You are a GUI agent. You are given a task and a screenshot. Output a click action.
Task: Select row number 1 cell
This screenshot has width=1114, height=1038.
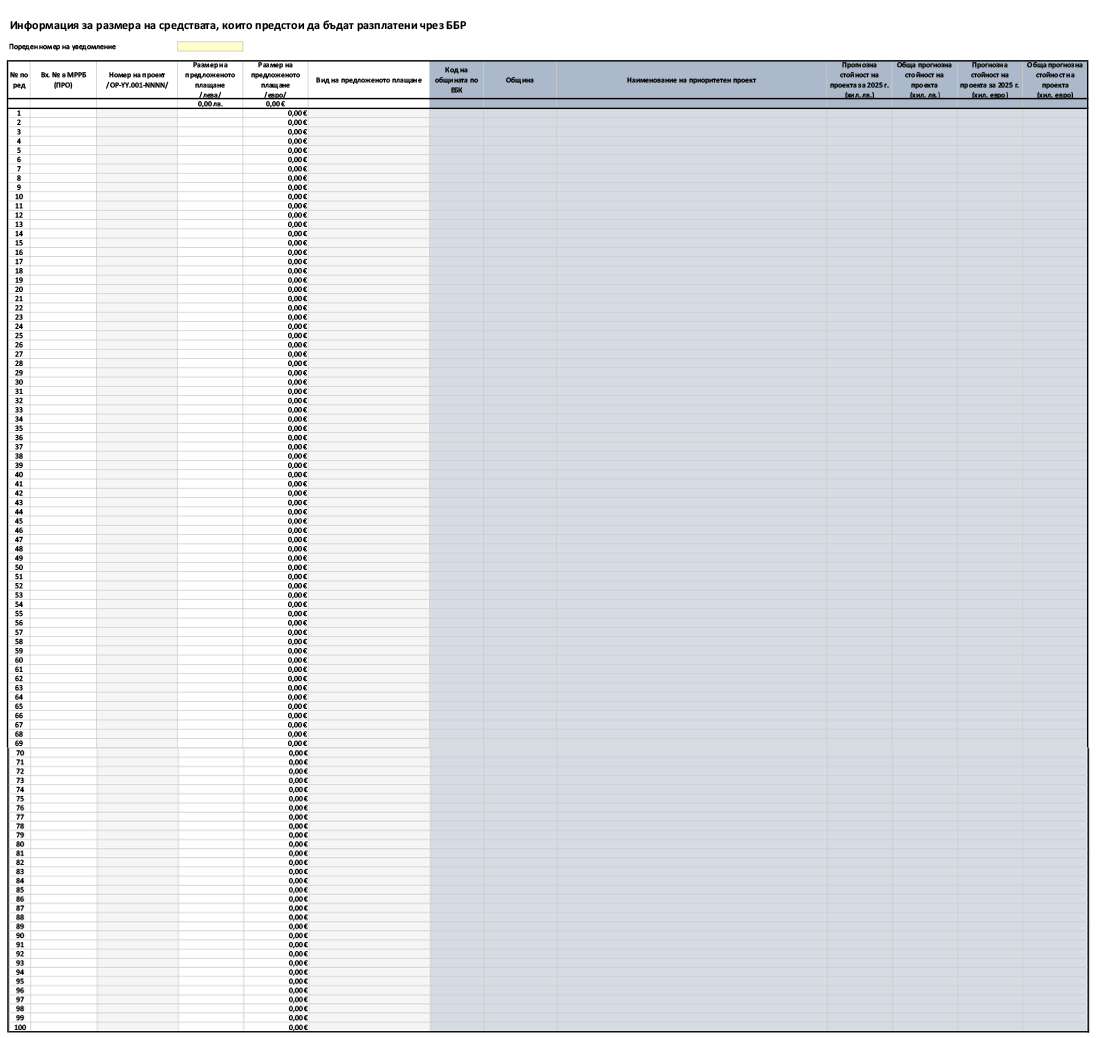point(18,114)
